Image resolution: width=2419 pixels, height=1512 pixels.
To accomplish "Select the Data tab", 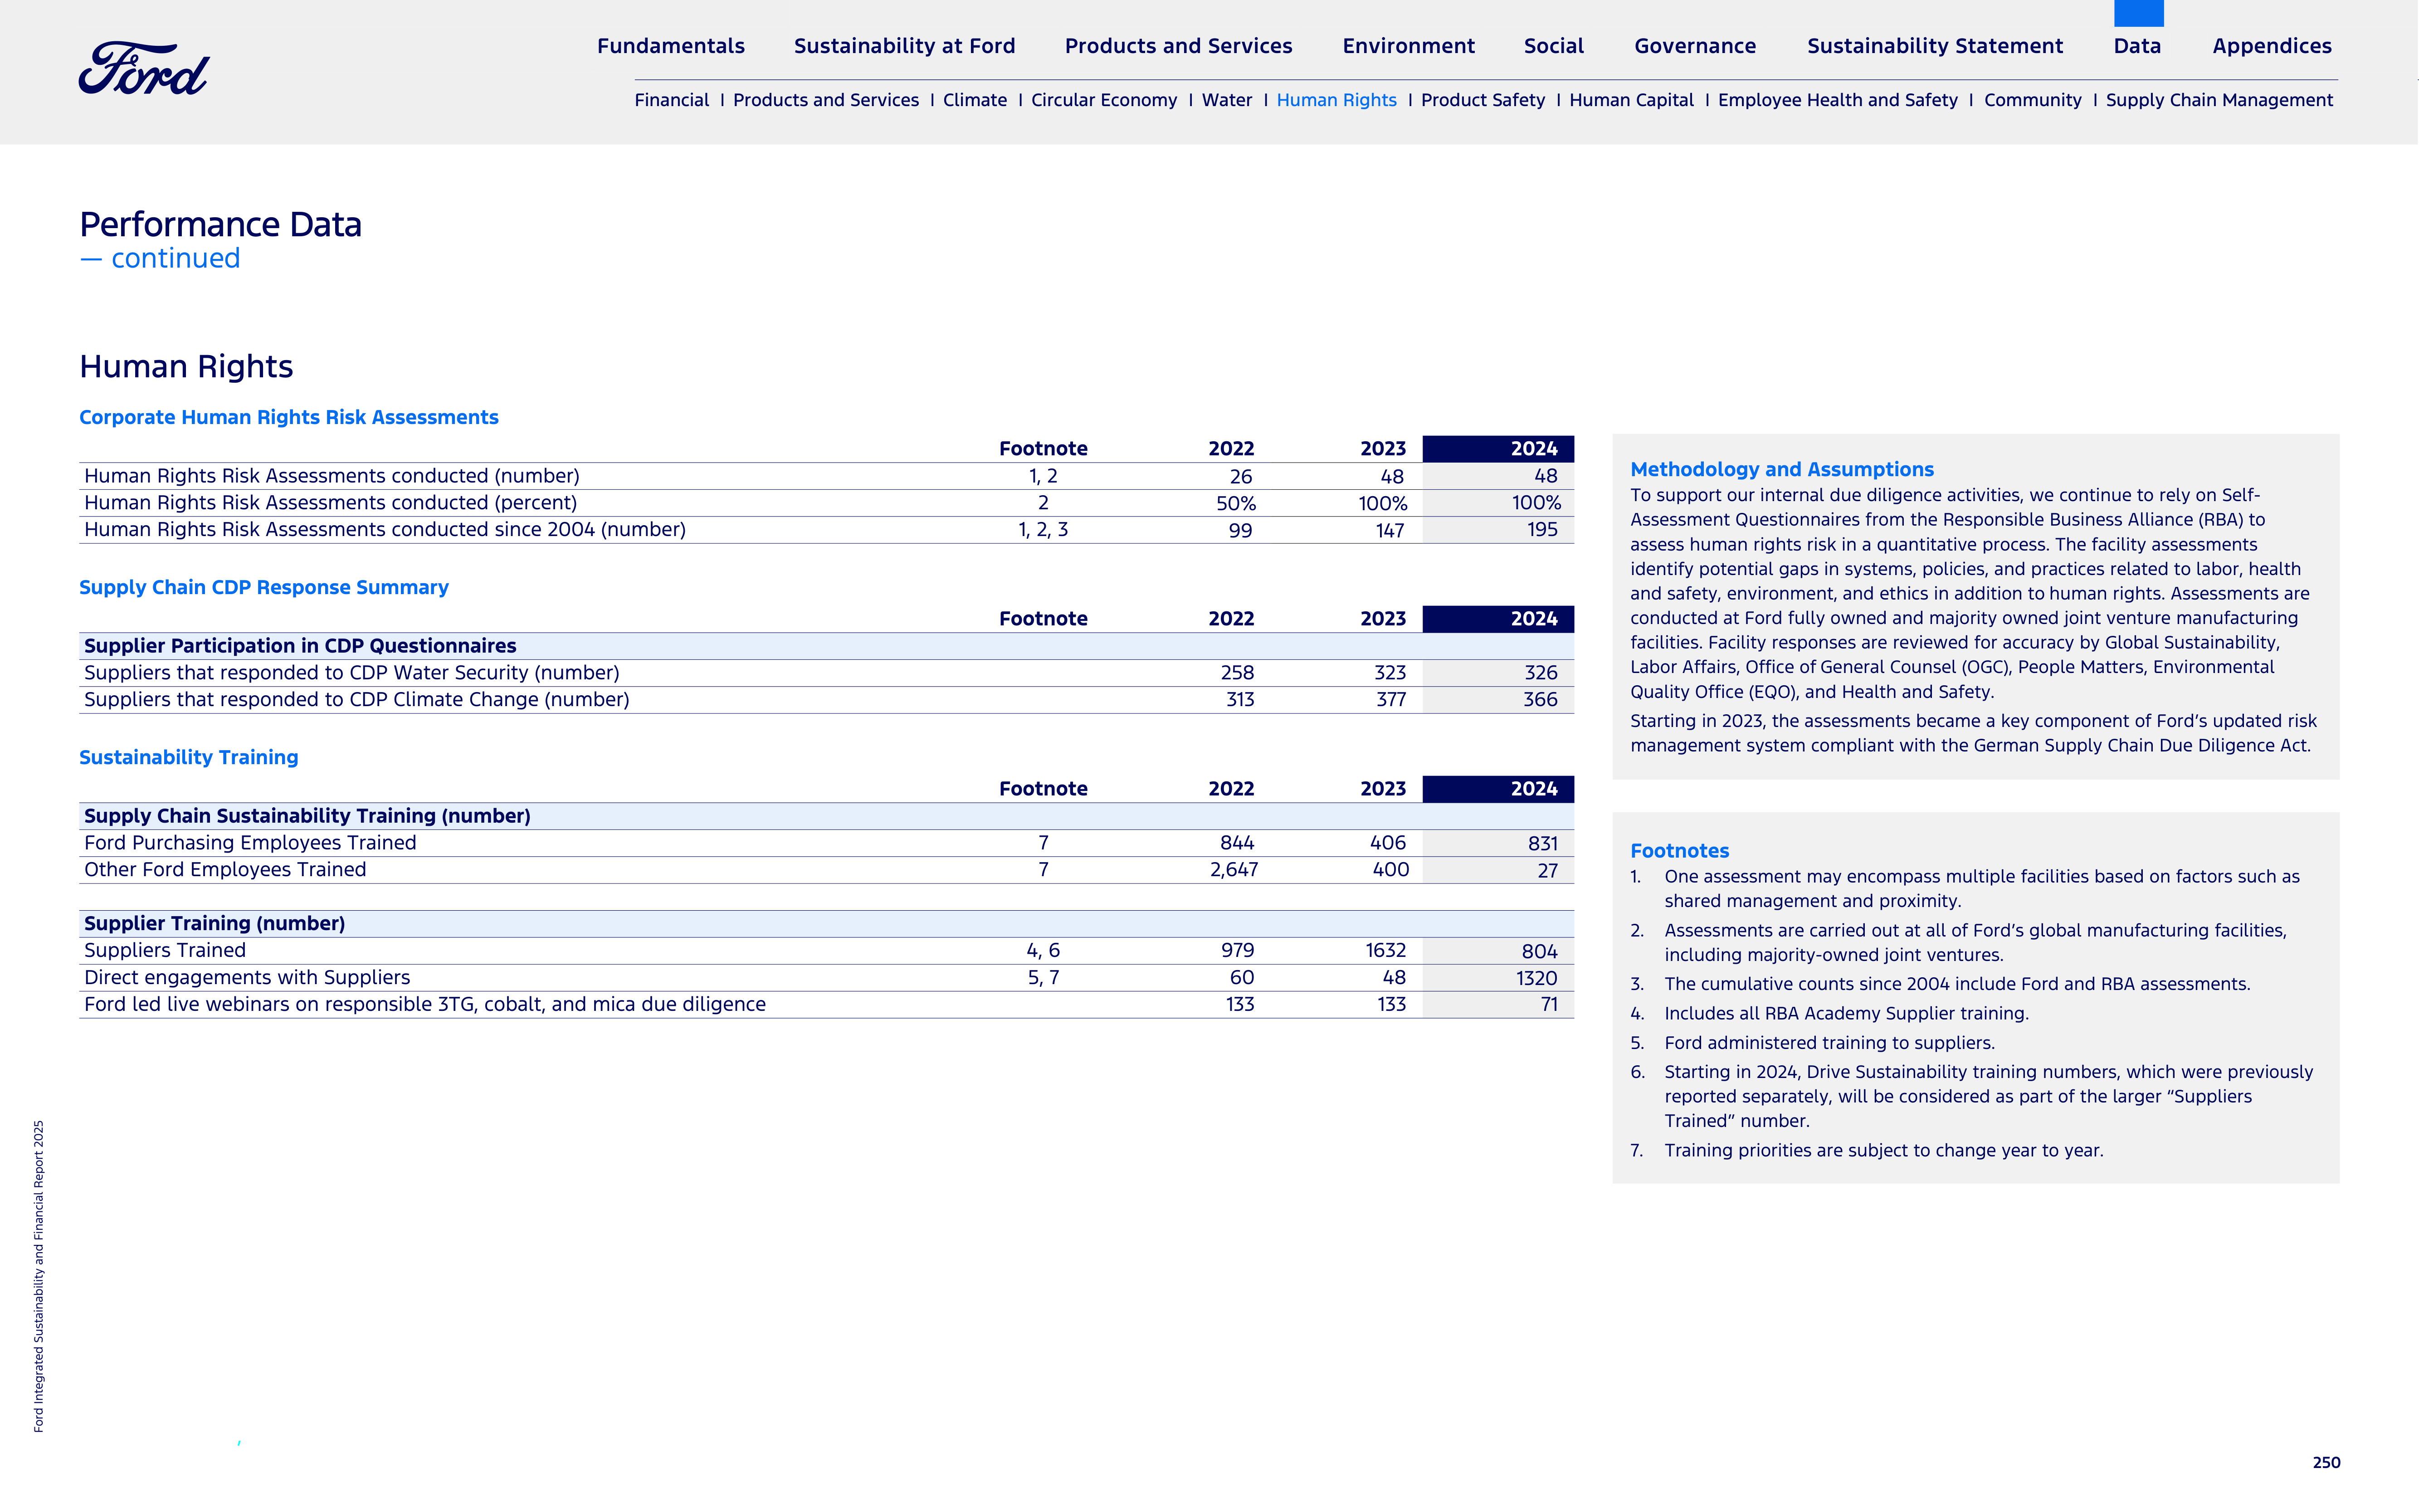I will point(2137,46).
